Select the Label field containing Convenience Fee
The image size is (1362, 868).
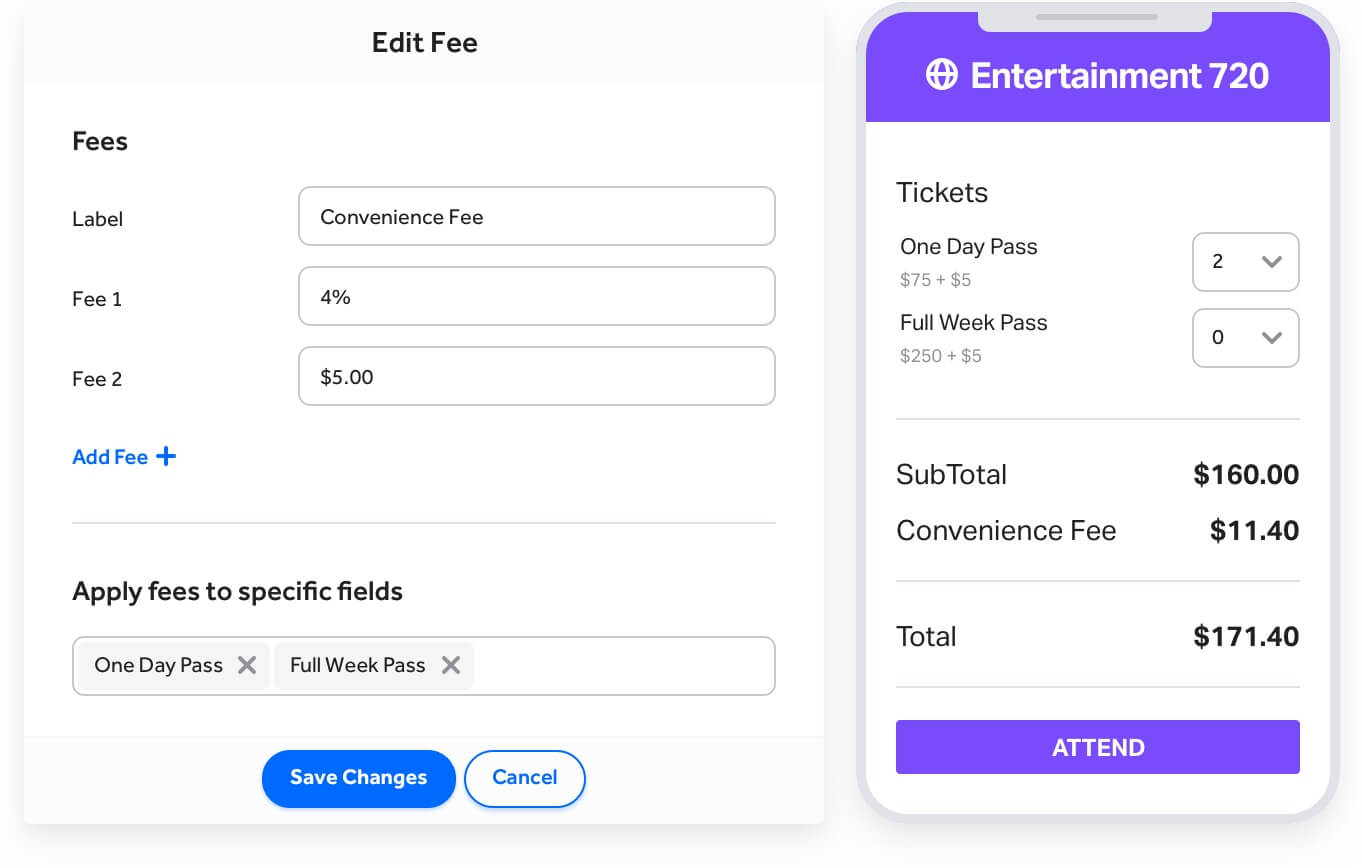[x=537, y=216]
